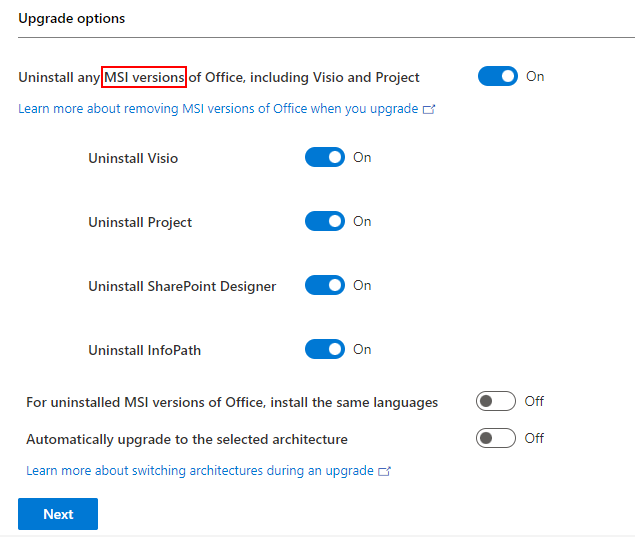
Task: Toggle off Uninstall Project
Action: (324, 221)
